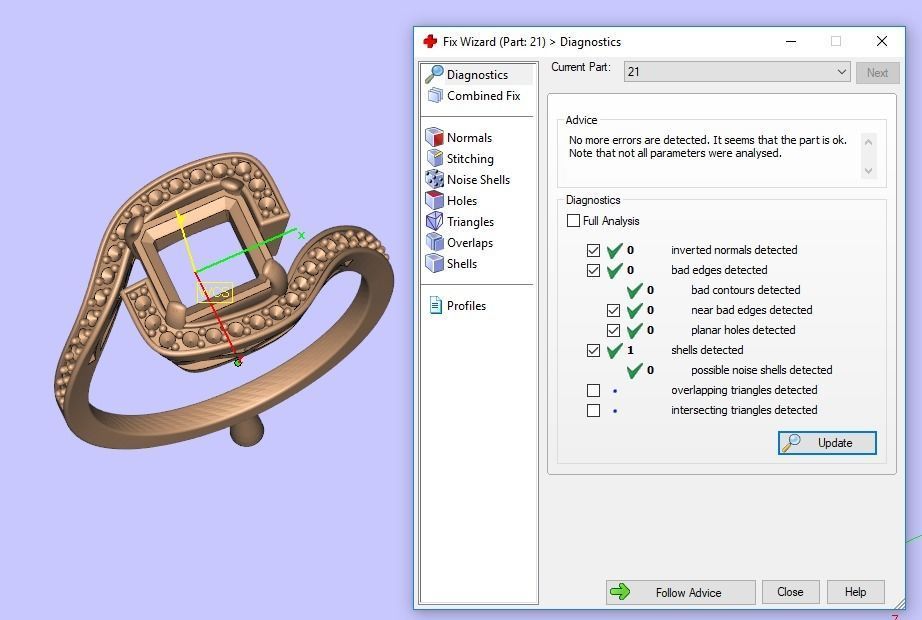Click the 'Profiles' text entry

tap(466, 306)
